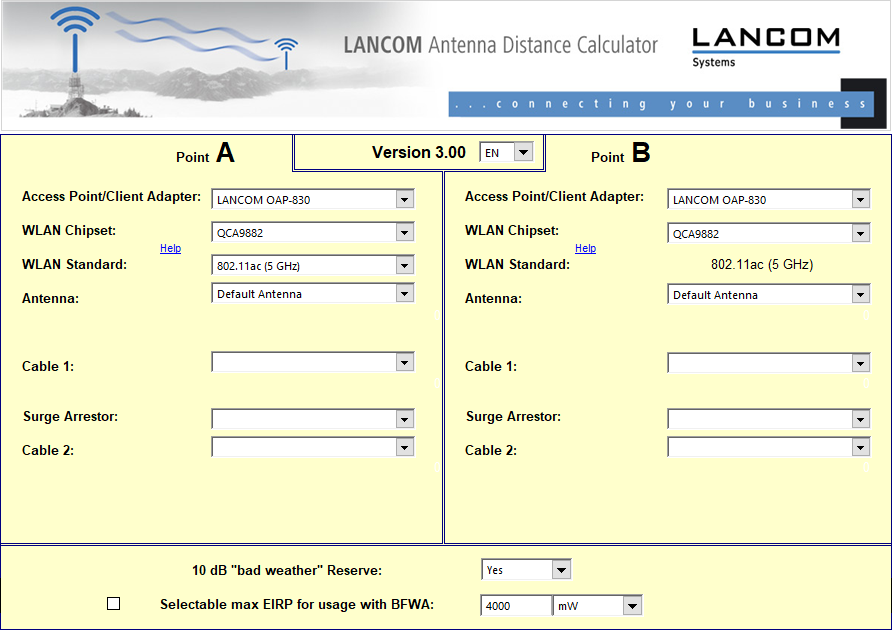Viewport: 892px width, 630px height.
Task: Select Point A Surge Arrestor dropdown
Action: pos(312,417)
